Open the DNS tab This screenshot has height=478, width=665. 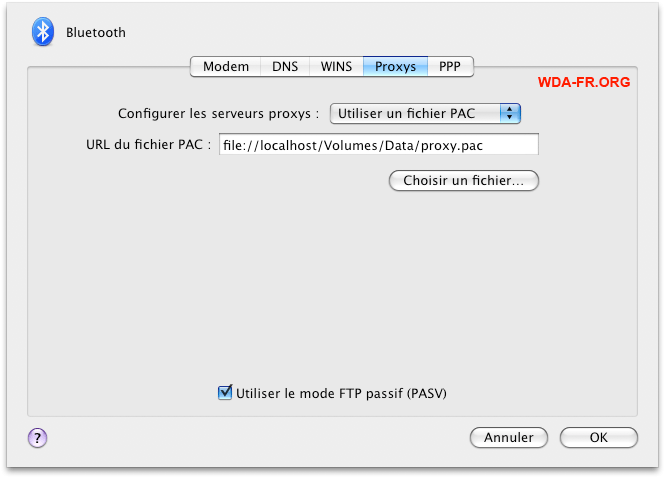click(x=285, y=67)
